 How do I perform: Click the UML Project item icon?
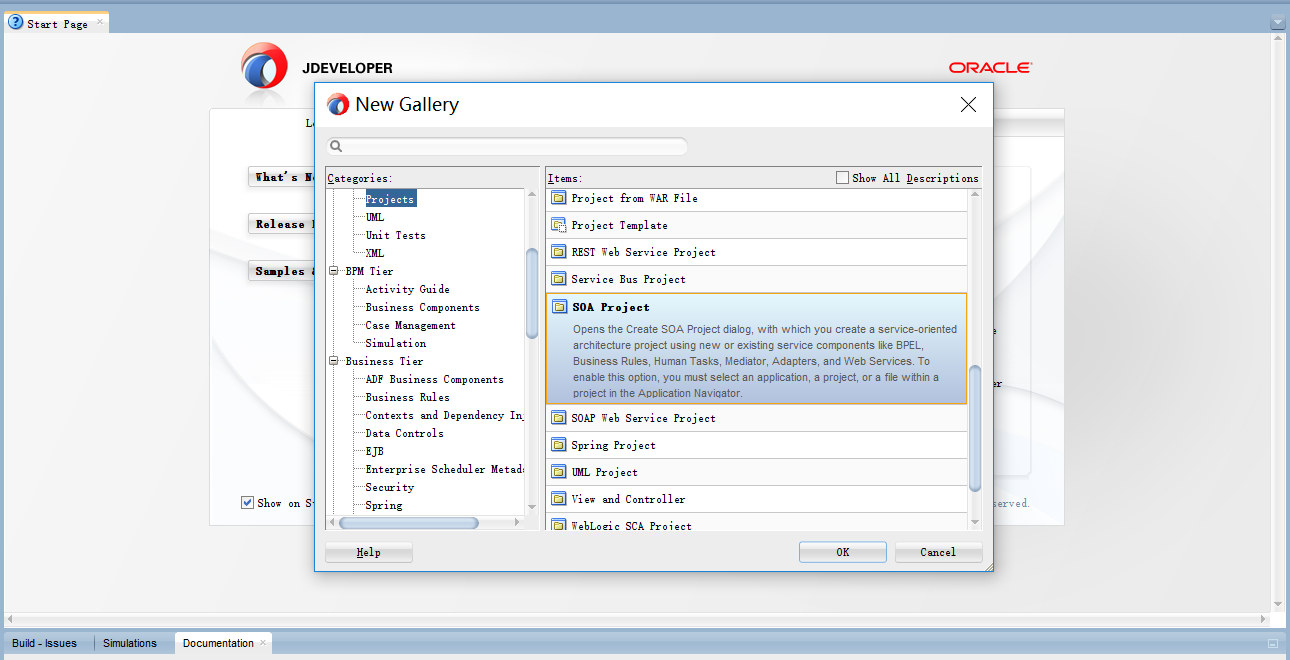coord(558,471)
